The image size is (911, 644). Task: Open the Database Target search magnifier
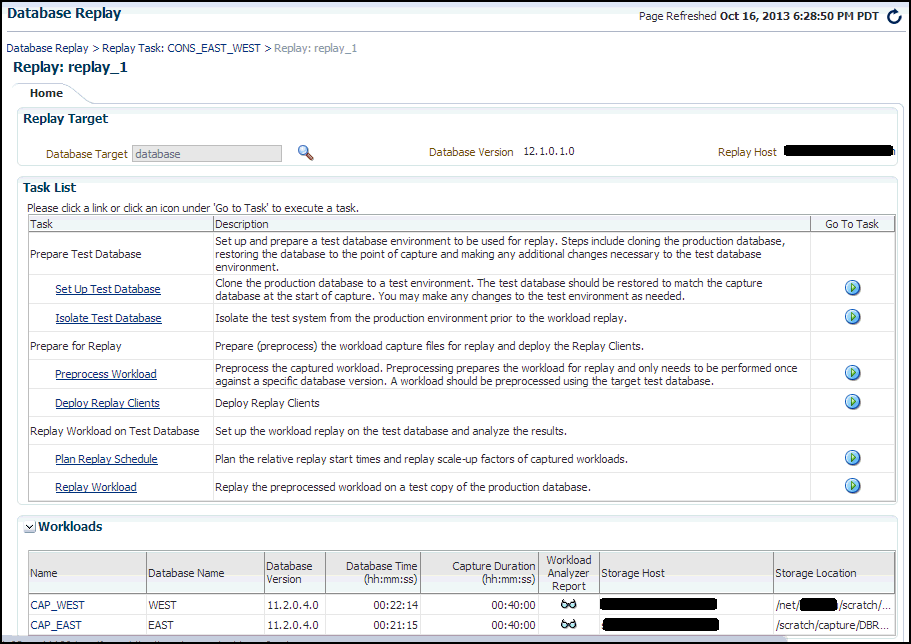tap(305, 152)
